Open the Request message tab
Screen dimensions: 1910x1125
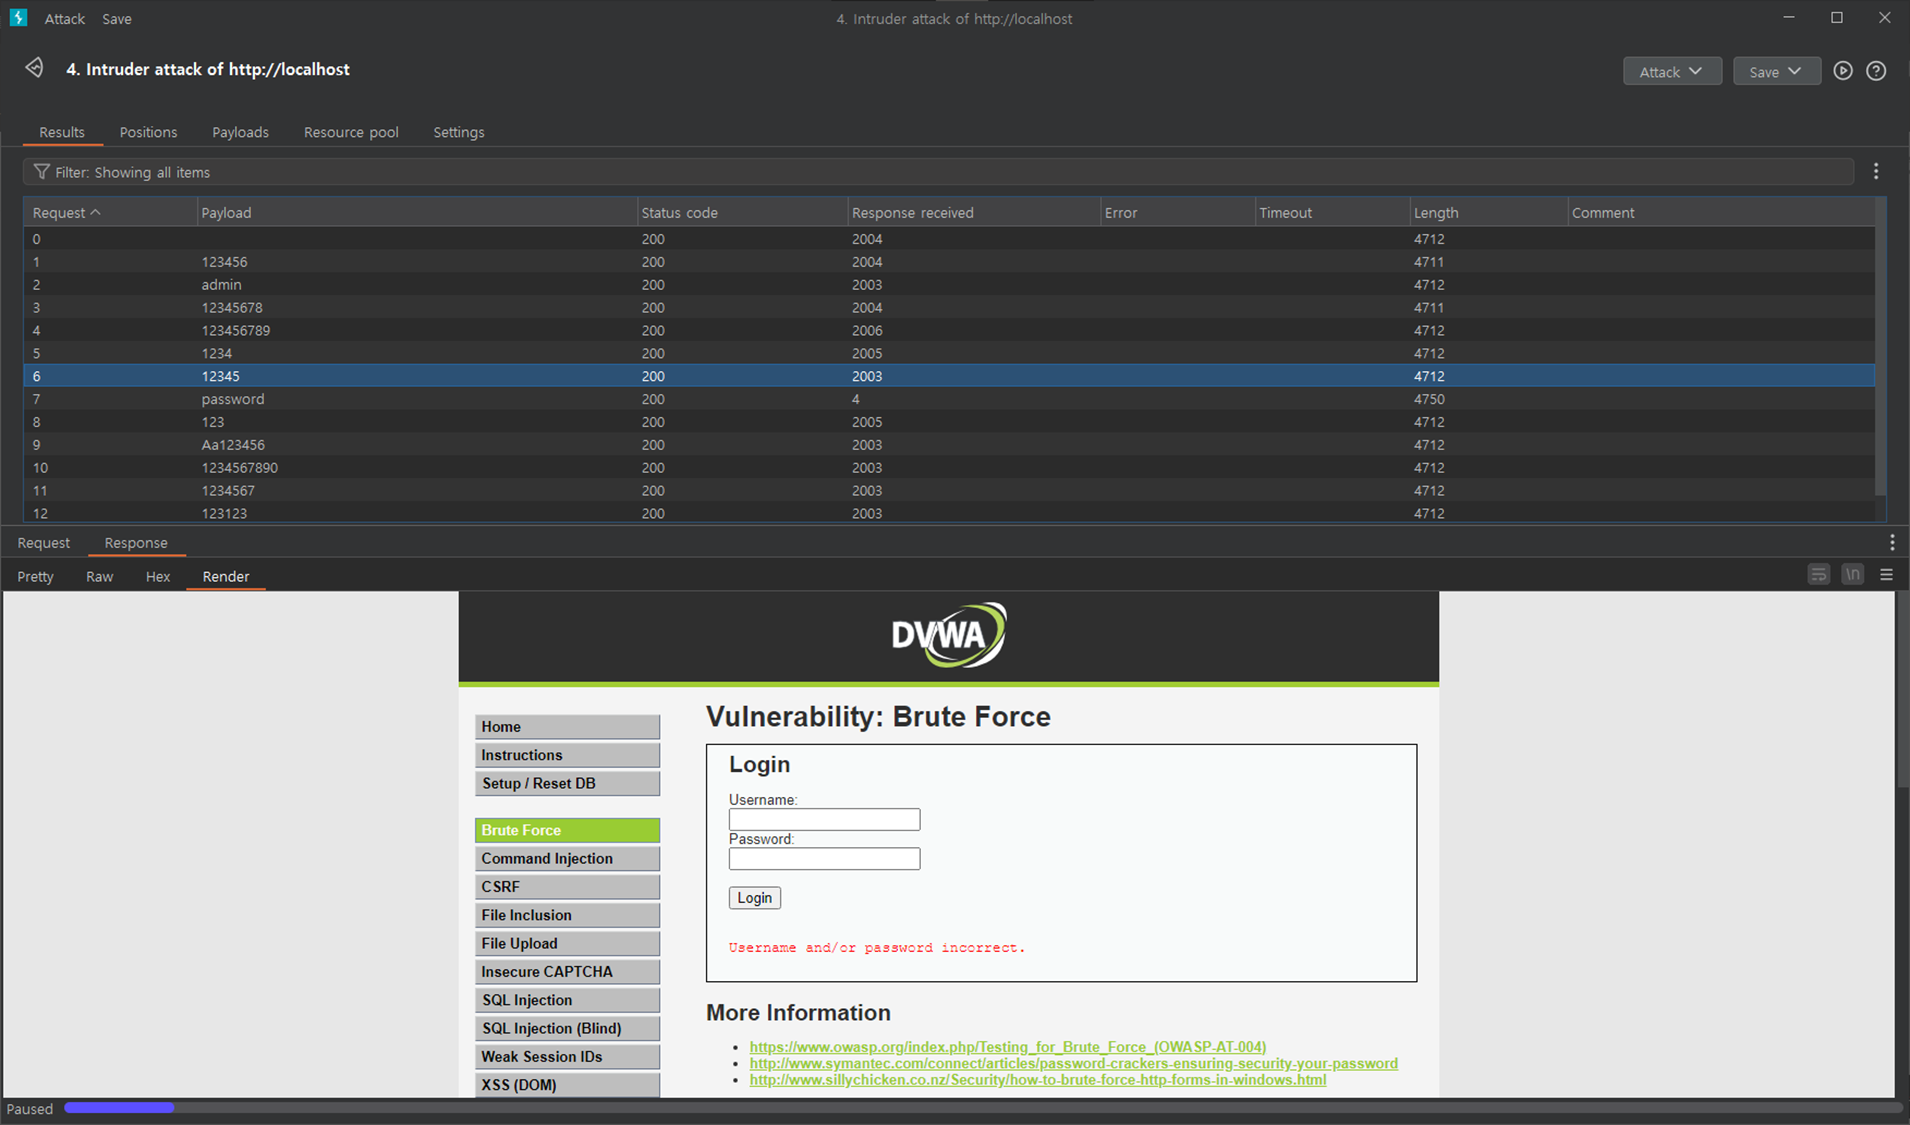tap(44, 542)
